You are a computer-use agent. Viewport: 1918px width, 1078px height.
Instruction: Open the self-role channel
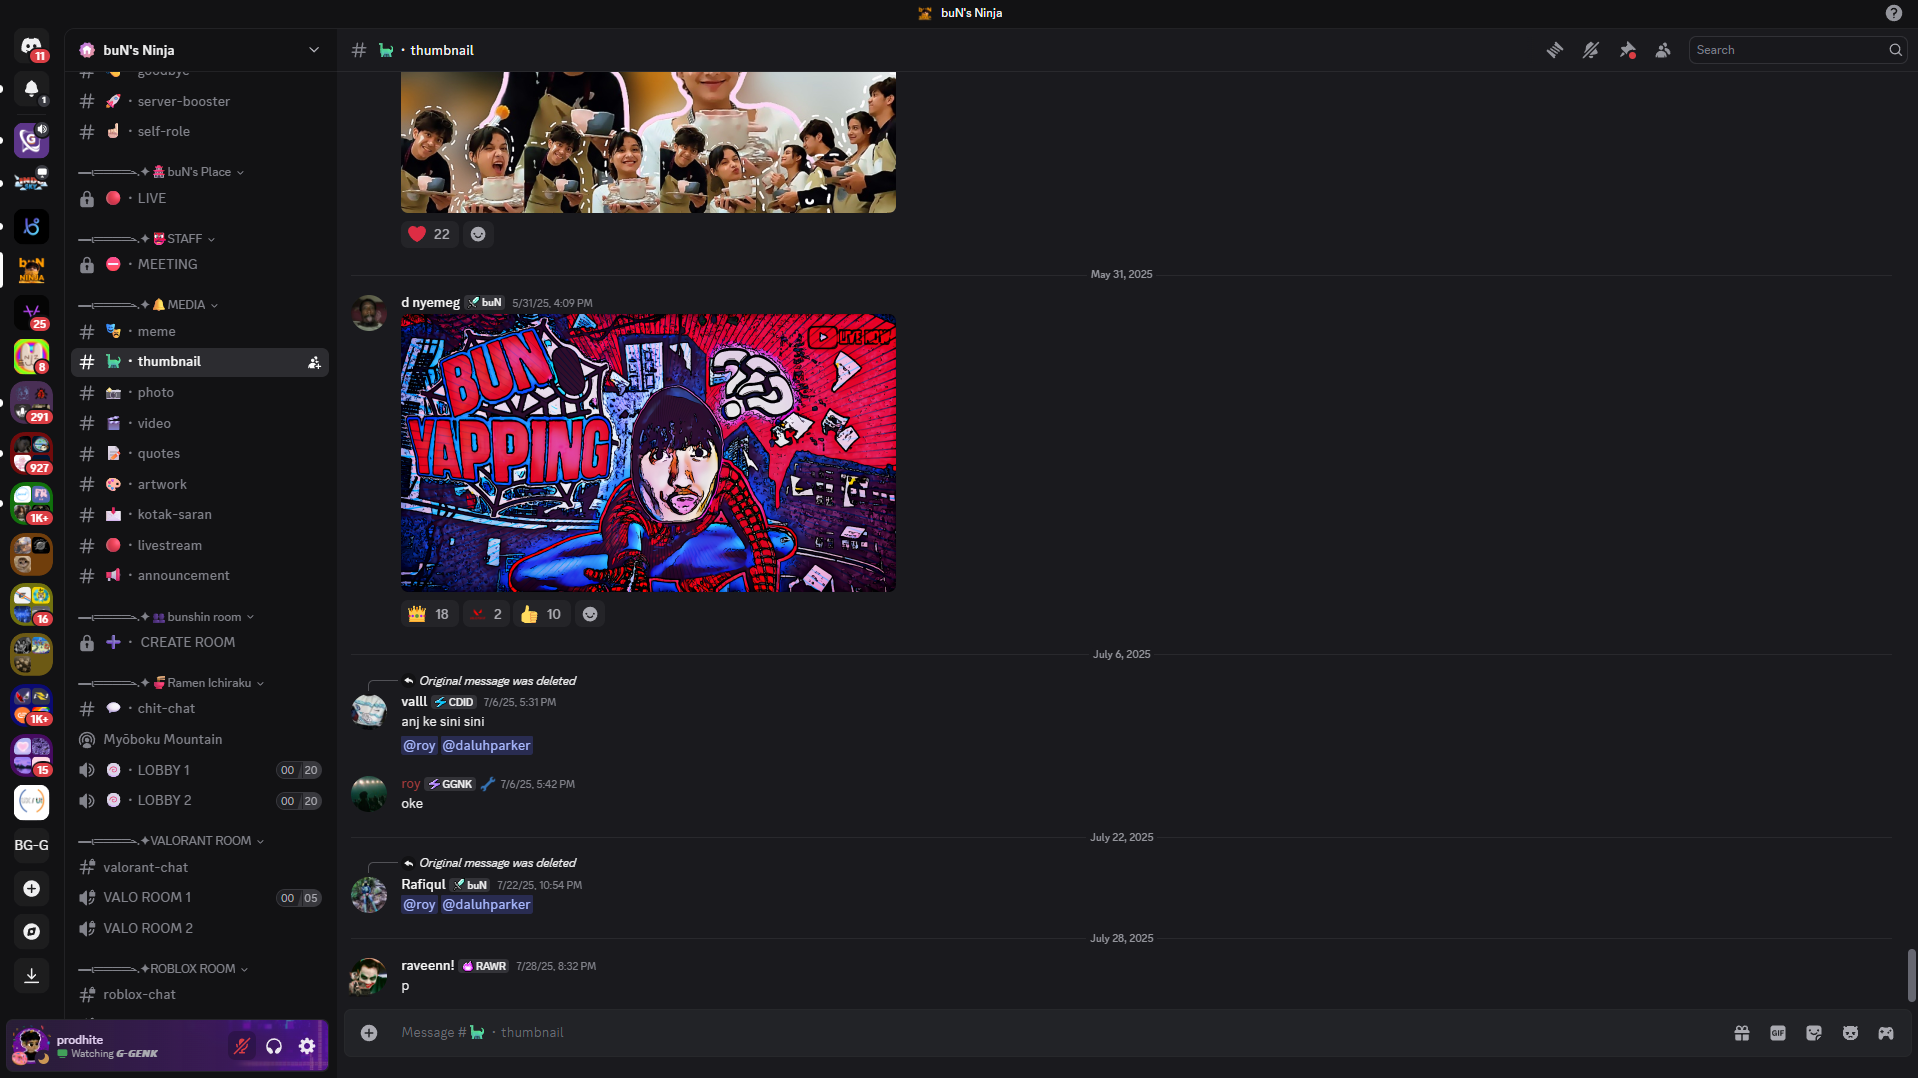pyautogui.click(x=200, y=131)
